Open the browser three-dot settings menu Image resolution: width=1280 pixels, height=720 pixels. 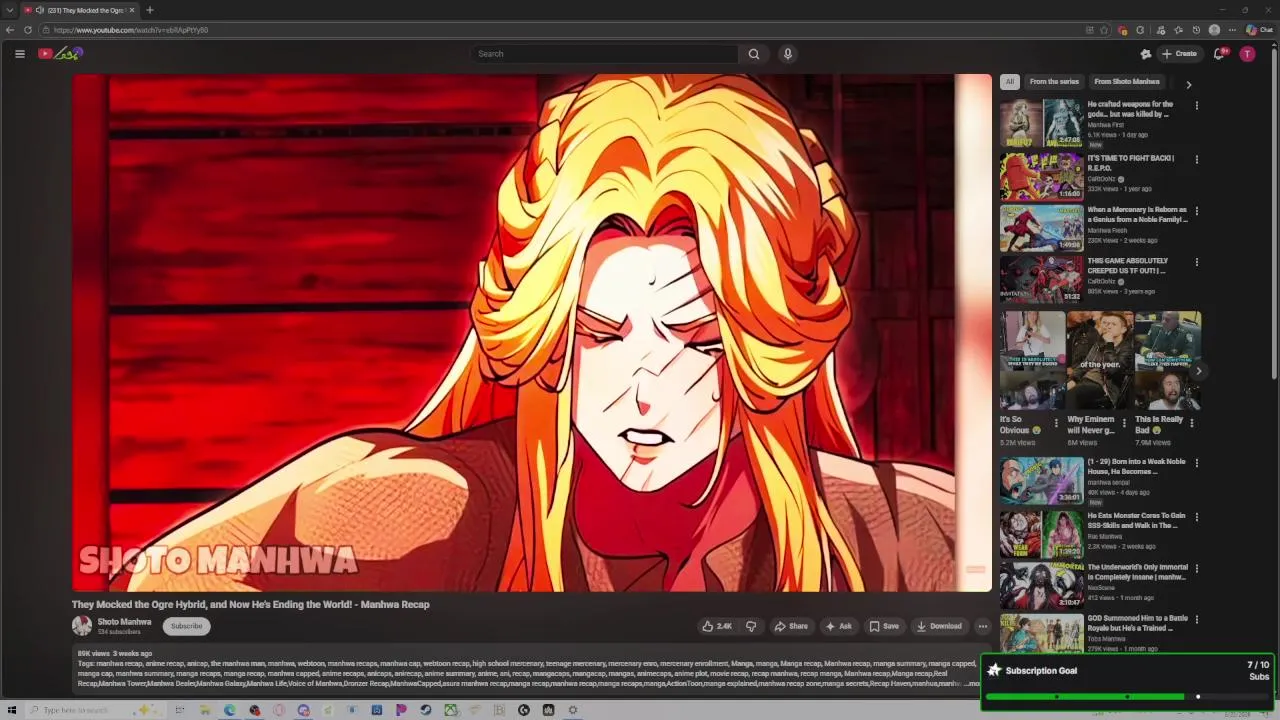1232,30
